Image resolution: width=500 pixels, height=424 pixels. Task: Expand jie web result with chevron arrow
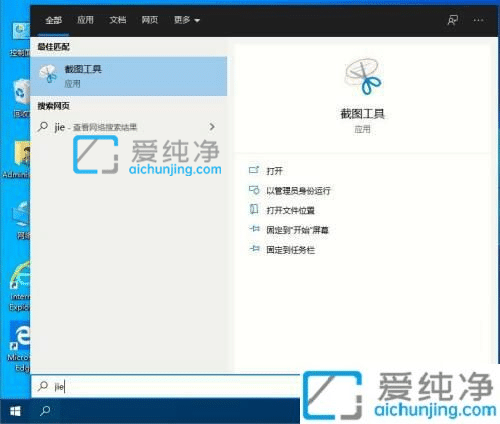click(212, 127)
